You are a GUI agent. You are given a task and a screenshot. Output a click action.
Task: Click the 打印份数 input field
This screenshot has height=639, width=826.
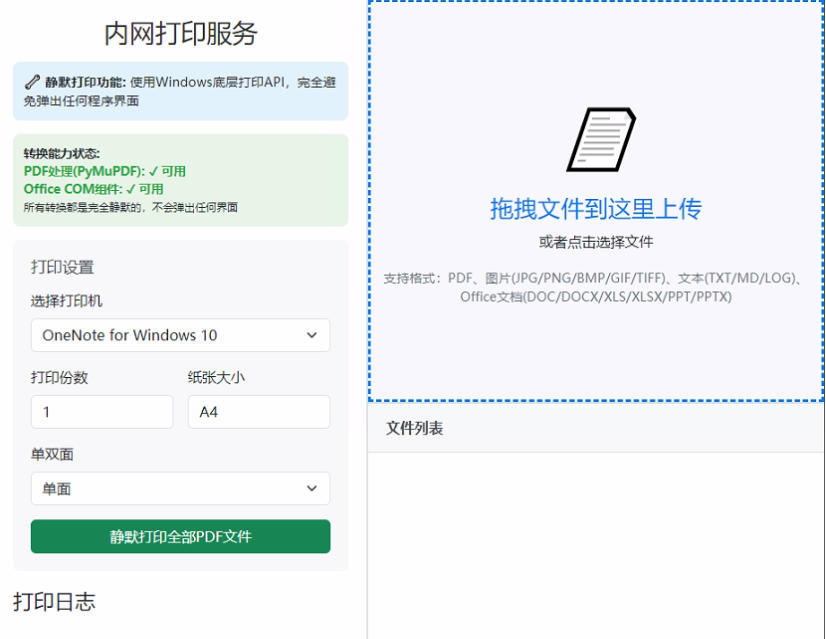(x=102, y=411)
